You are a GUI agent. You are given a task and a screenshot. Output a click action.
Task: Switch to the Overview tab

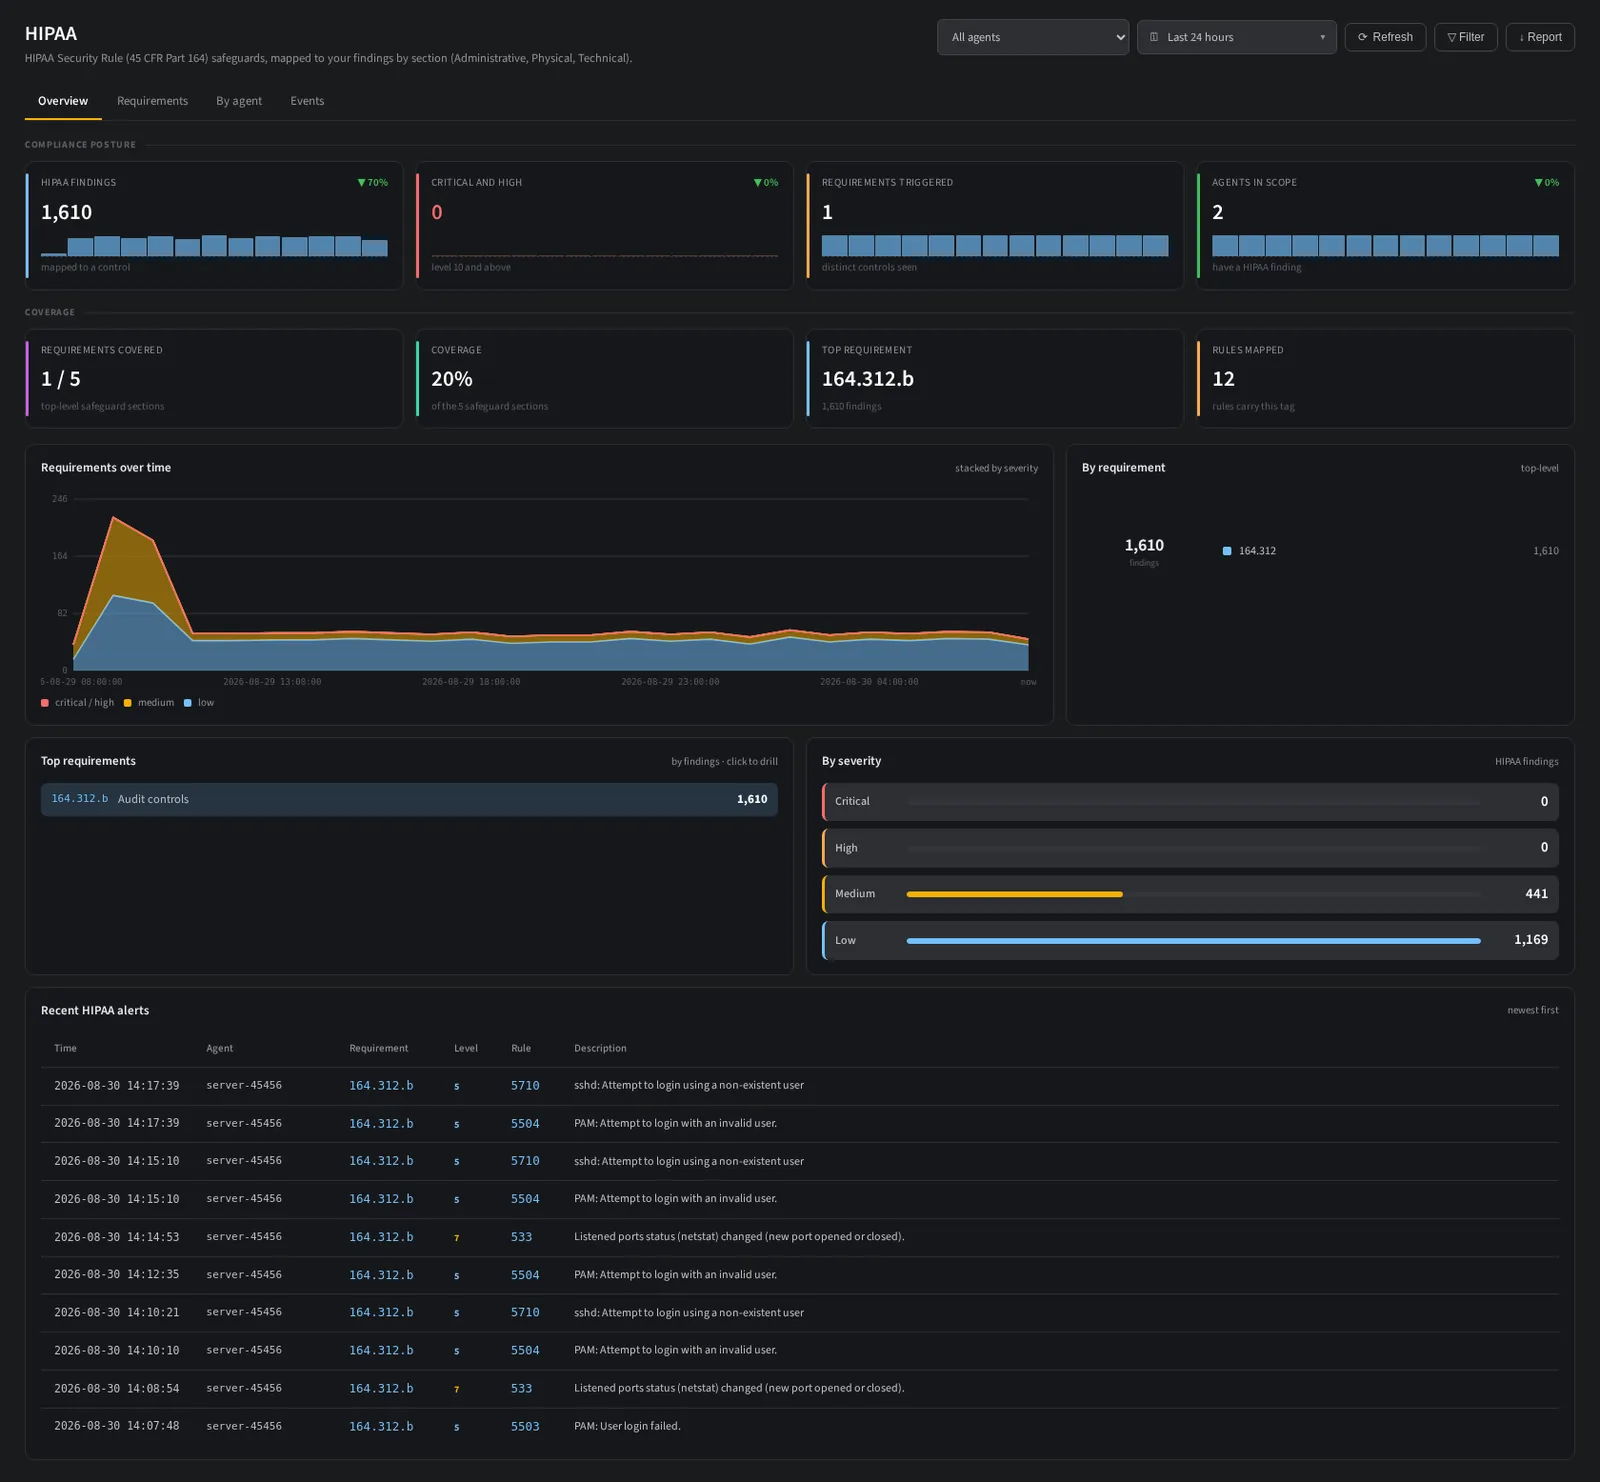pos(63,101)
